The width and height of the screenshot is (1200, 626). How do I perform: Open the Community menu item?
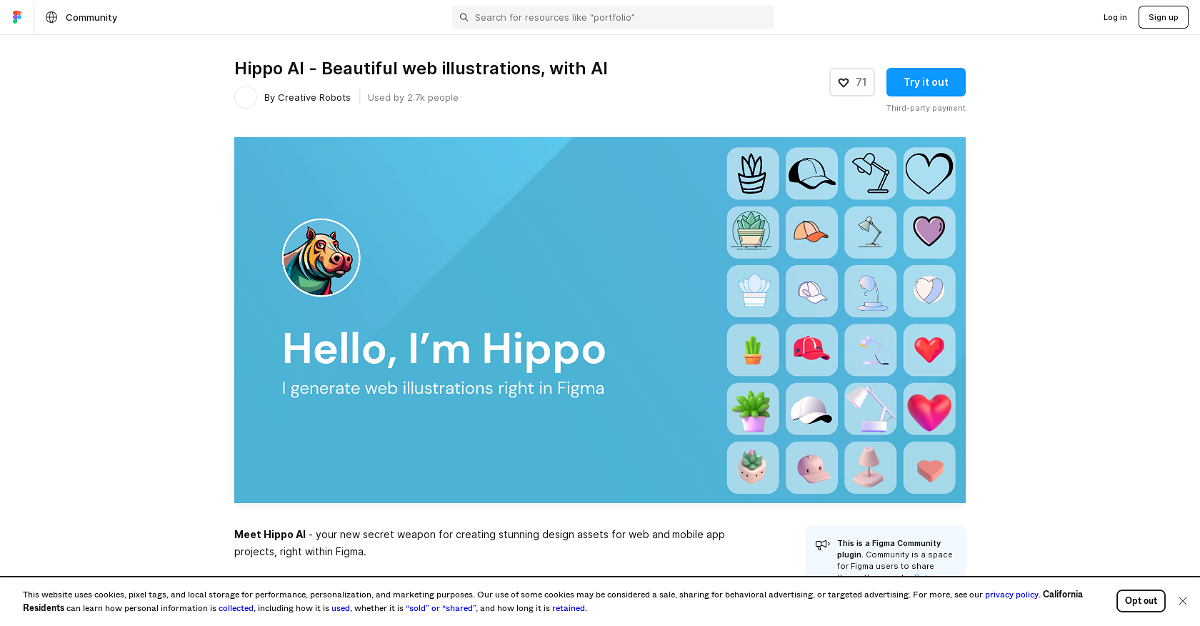point(91,17)
